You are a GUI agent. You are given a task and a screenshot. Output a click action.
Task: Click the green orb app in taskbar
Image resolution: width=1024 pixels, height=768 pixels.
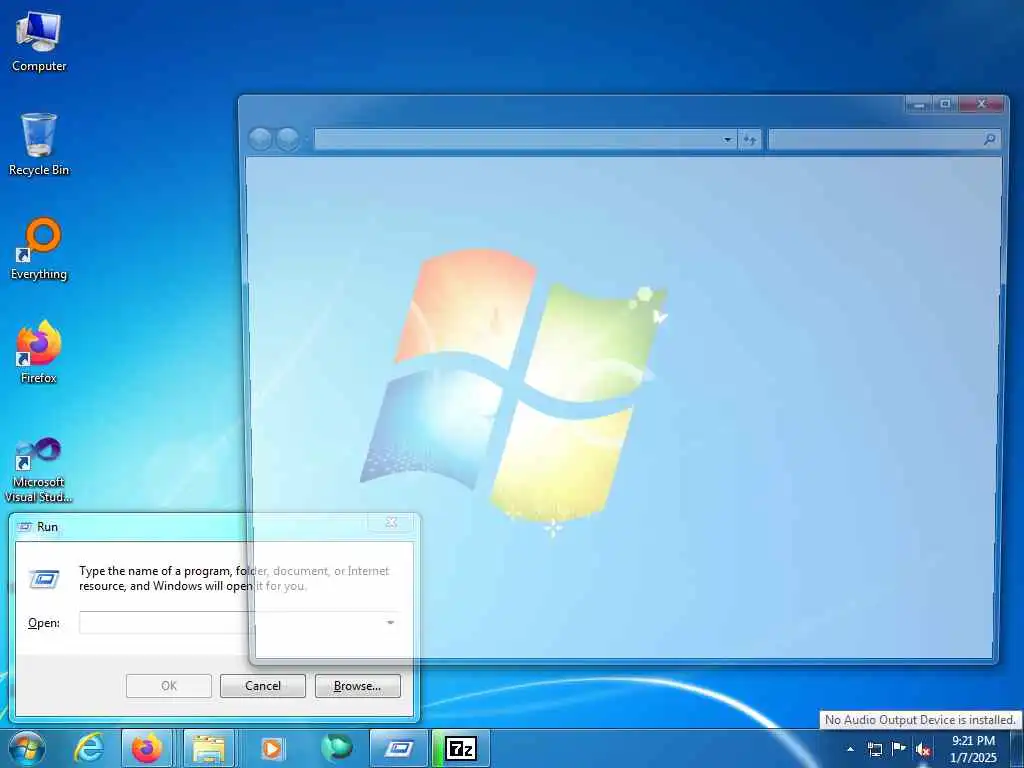(337, 748)
